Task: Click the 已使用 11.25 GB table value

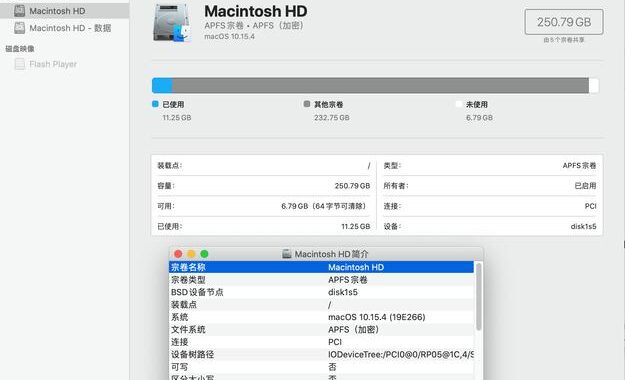Action: (x=356, y=226)
